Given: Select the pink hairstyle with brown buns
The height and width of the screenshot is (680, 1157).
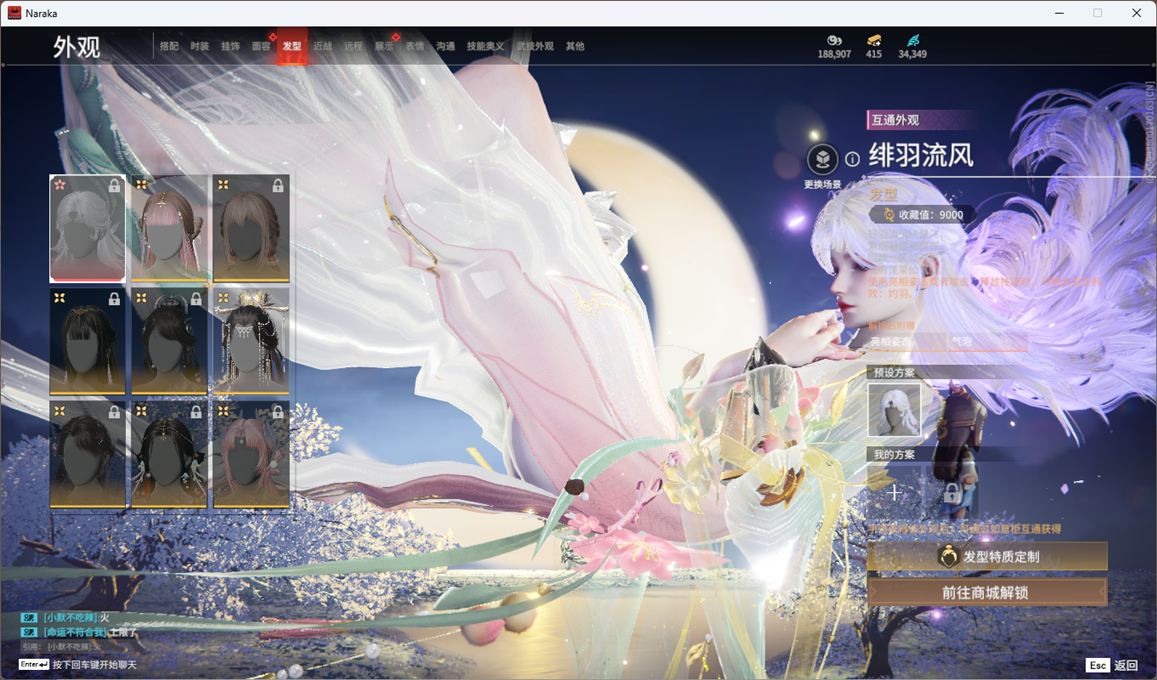Looking at the screenshot, I should point(169,229).
